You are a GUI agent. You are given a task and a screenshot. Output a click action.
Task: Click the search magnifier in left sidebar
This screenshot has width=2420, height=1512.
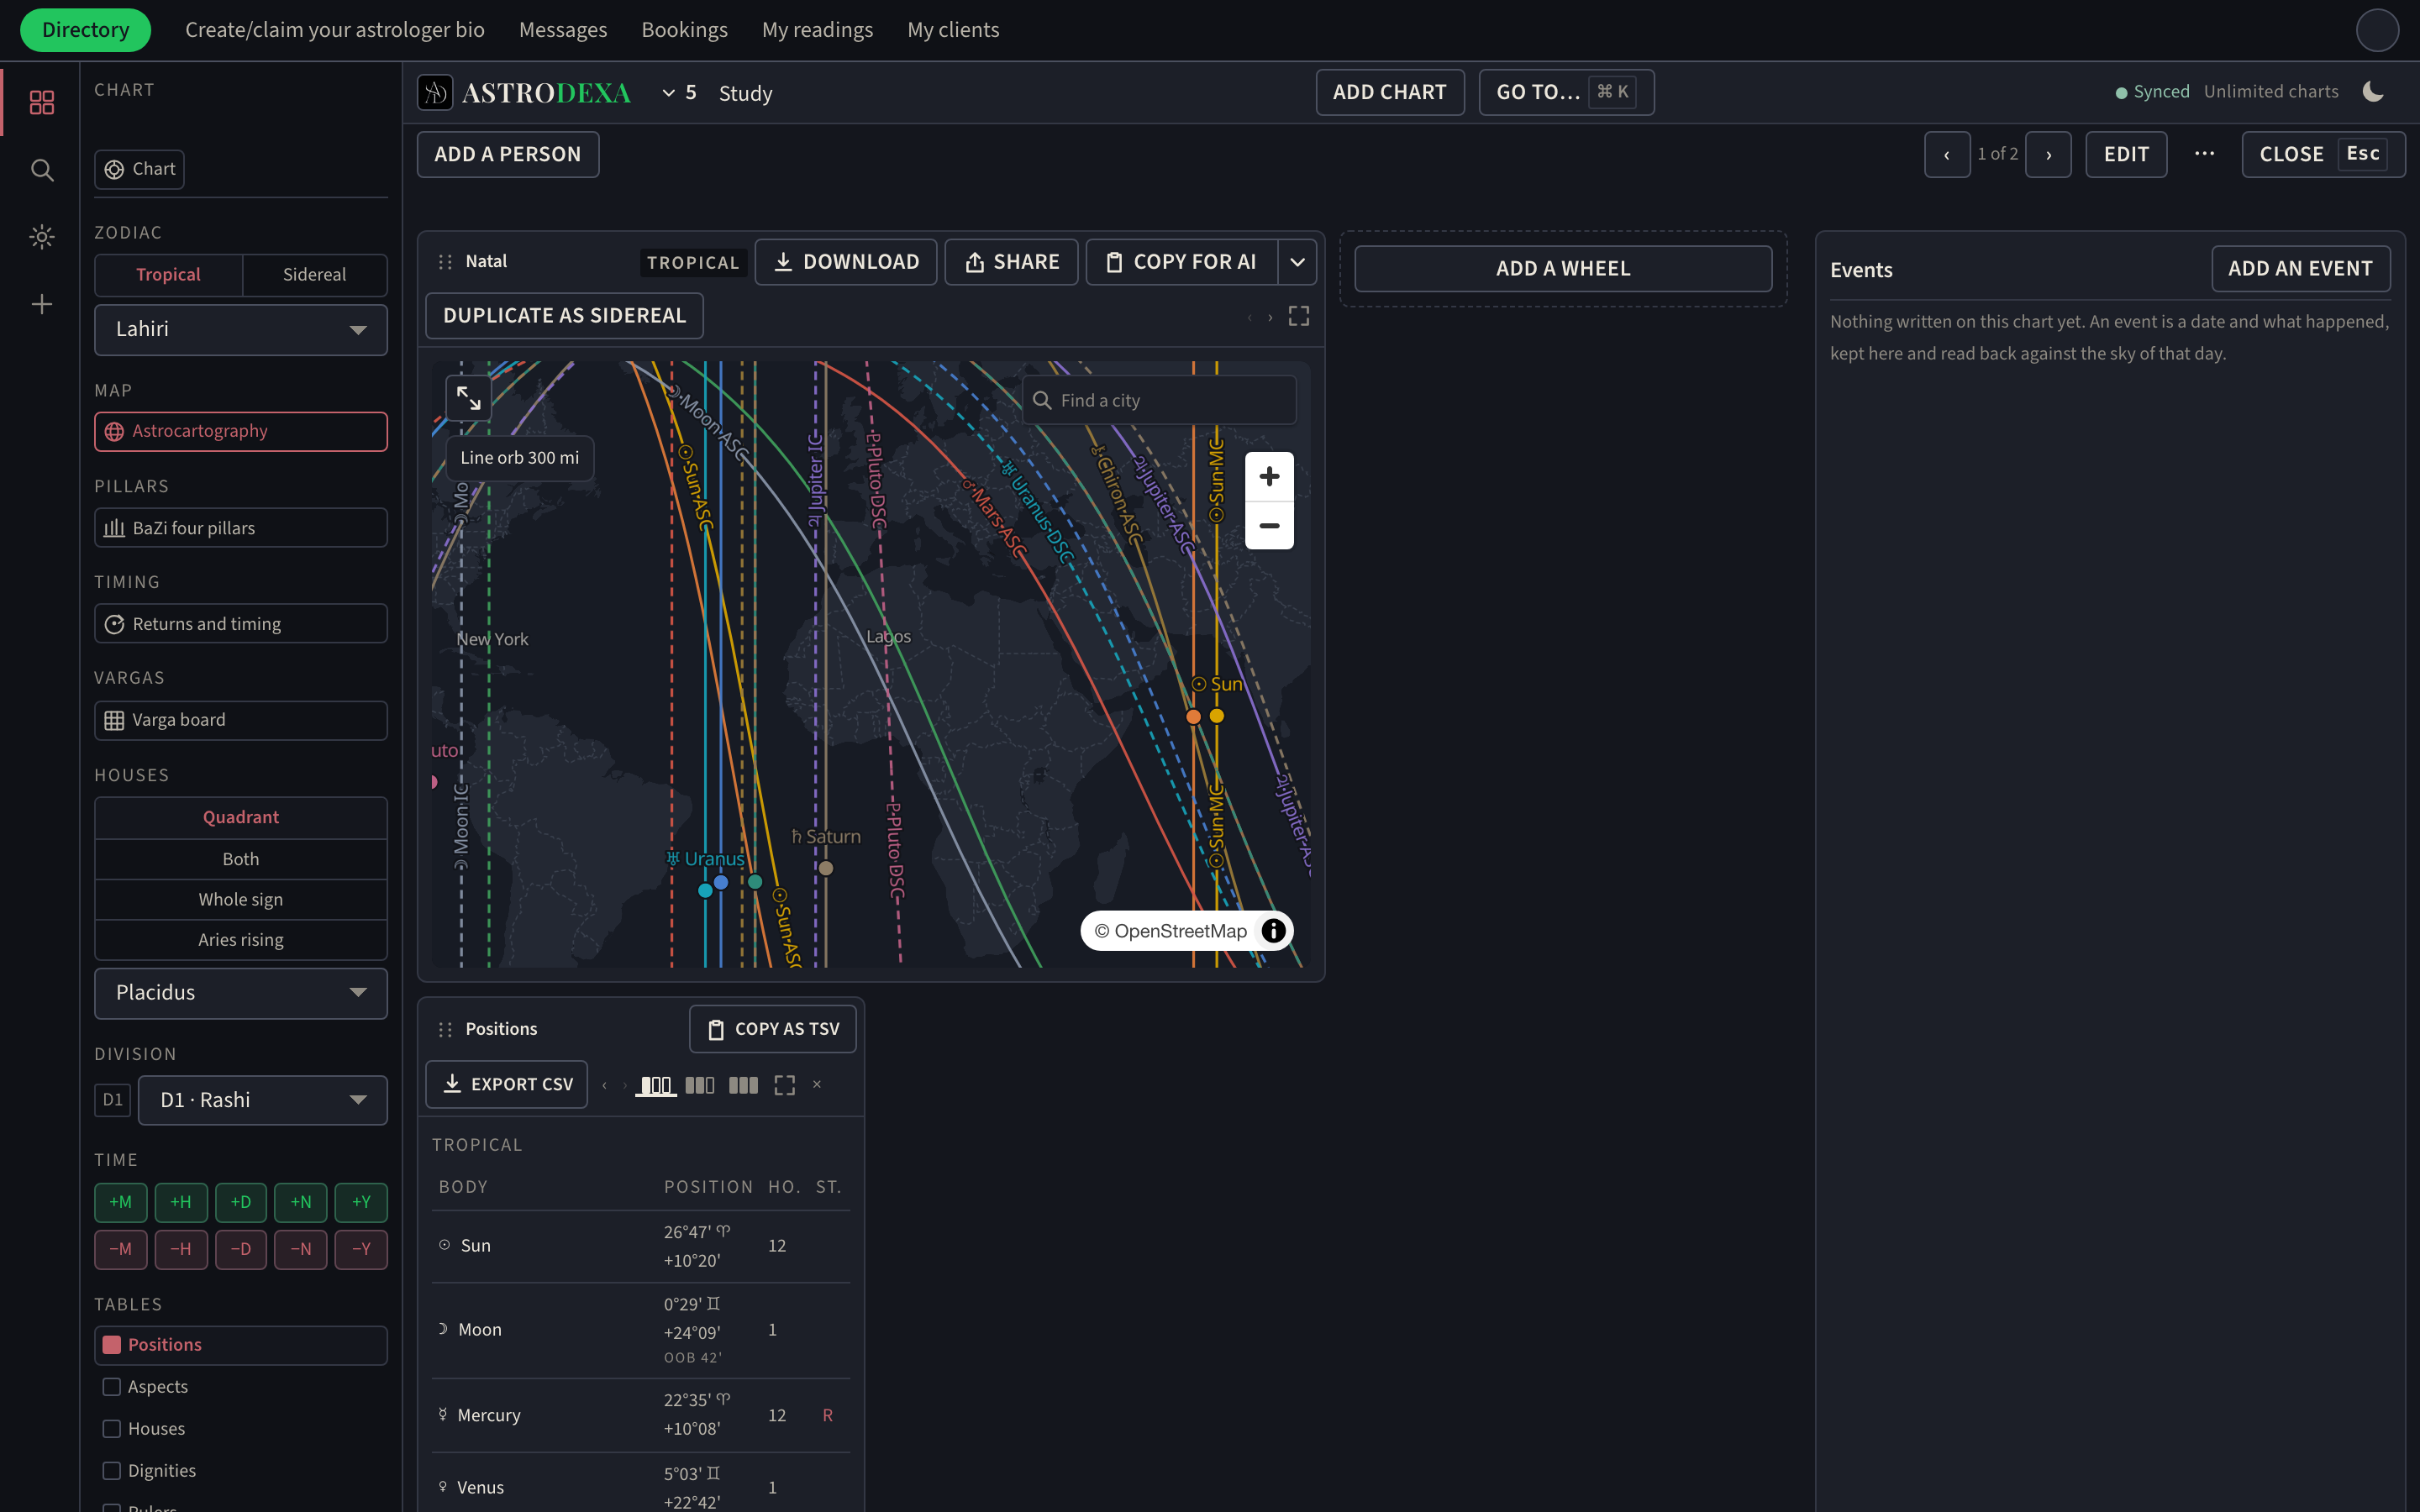(x=41, y=170)
